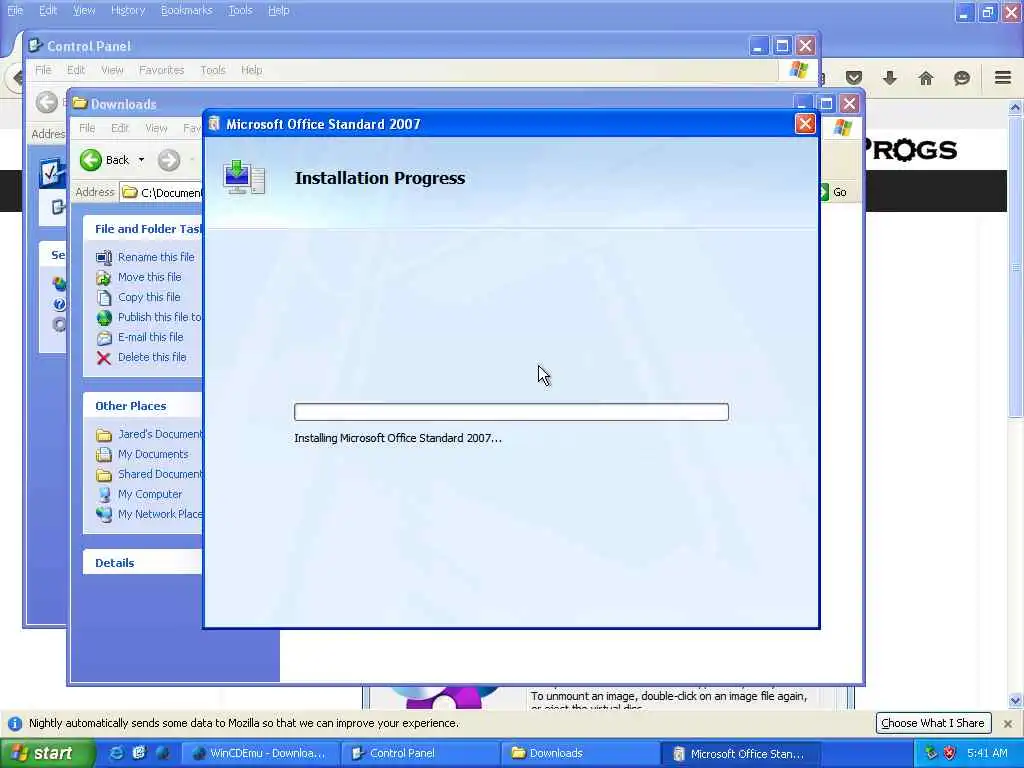The image size is (1024, 768).
Task: Open Shared Documents in Other Places
Action: pyautogui.click(x=160, y=474)
